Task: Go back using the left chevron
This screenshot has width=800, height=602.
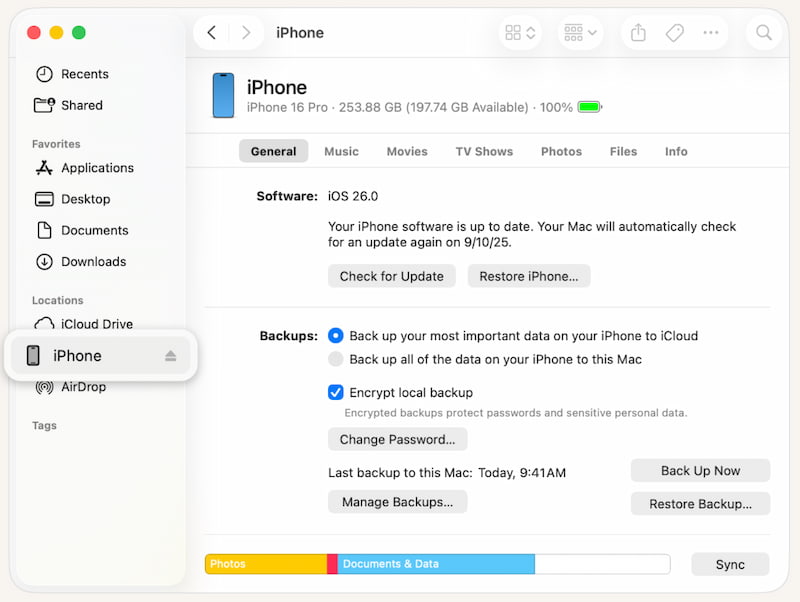Action: [211, 33]
